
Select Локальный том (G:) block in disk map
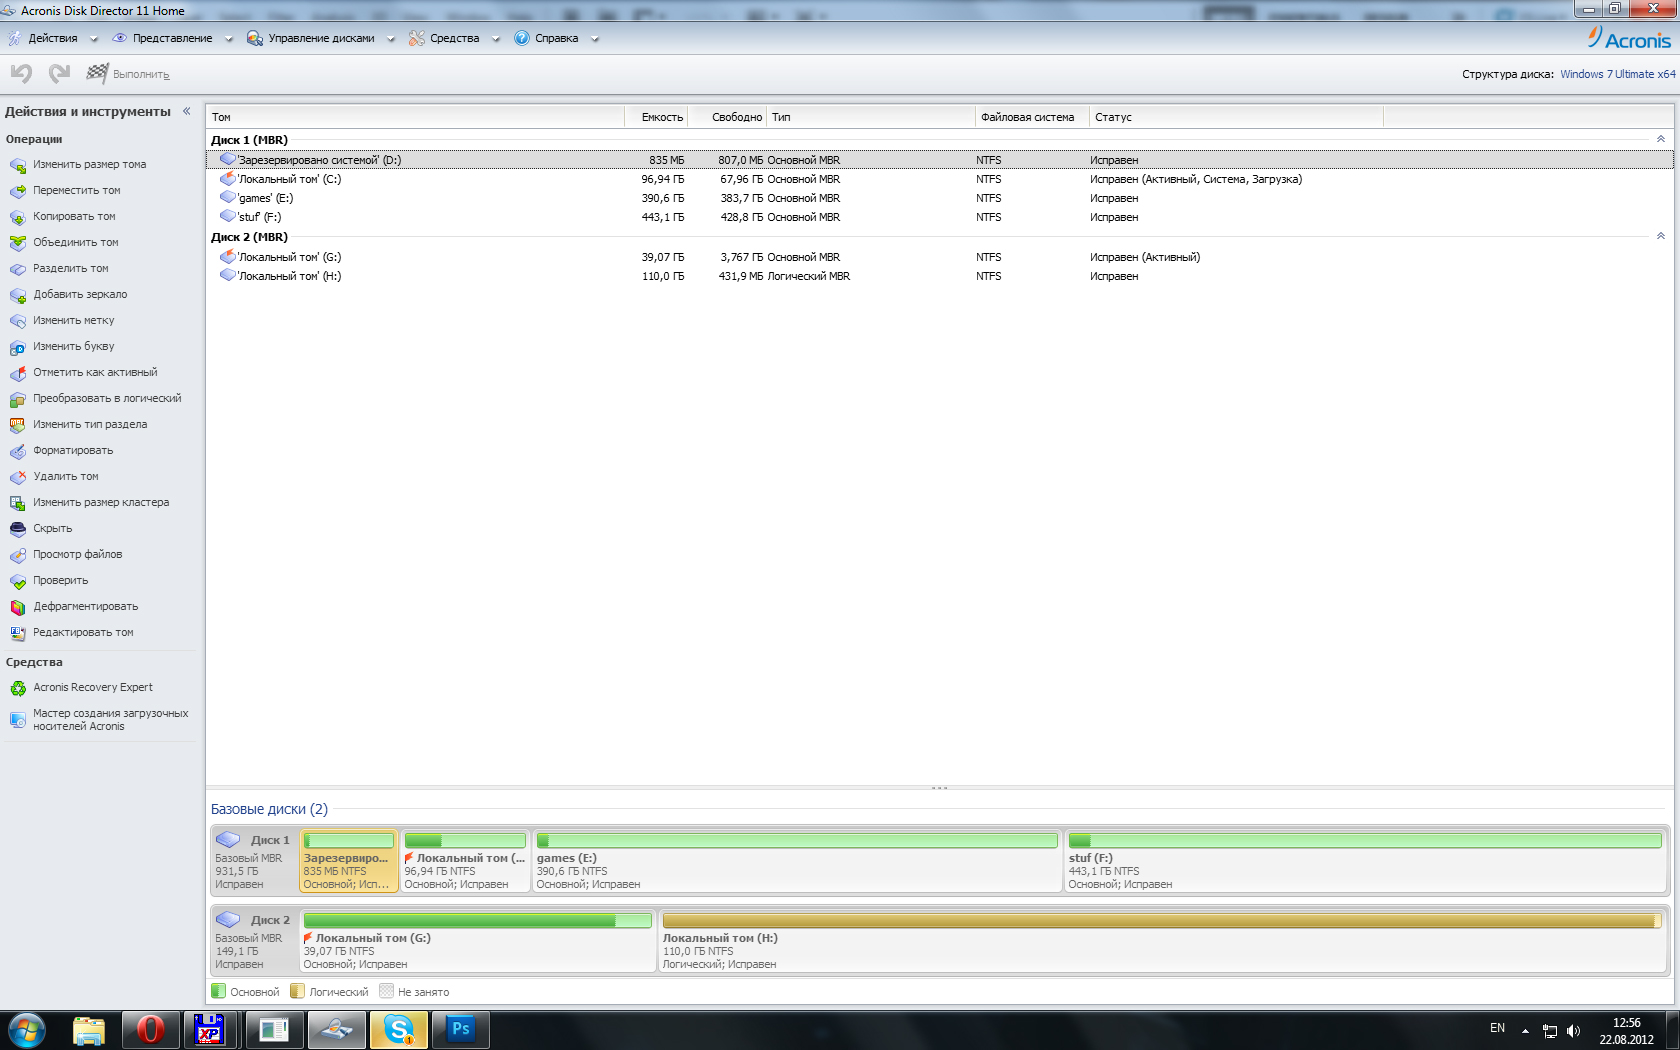[x=477, y=941]
